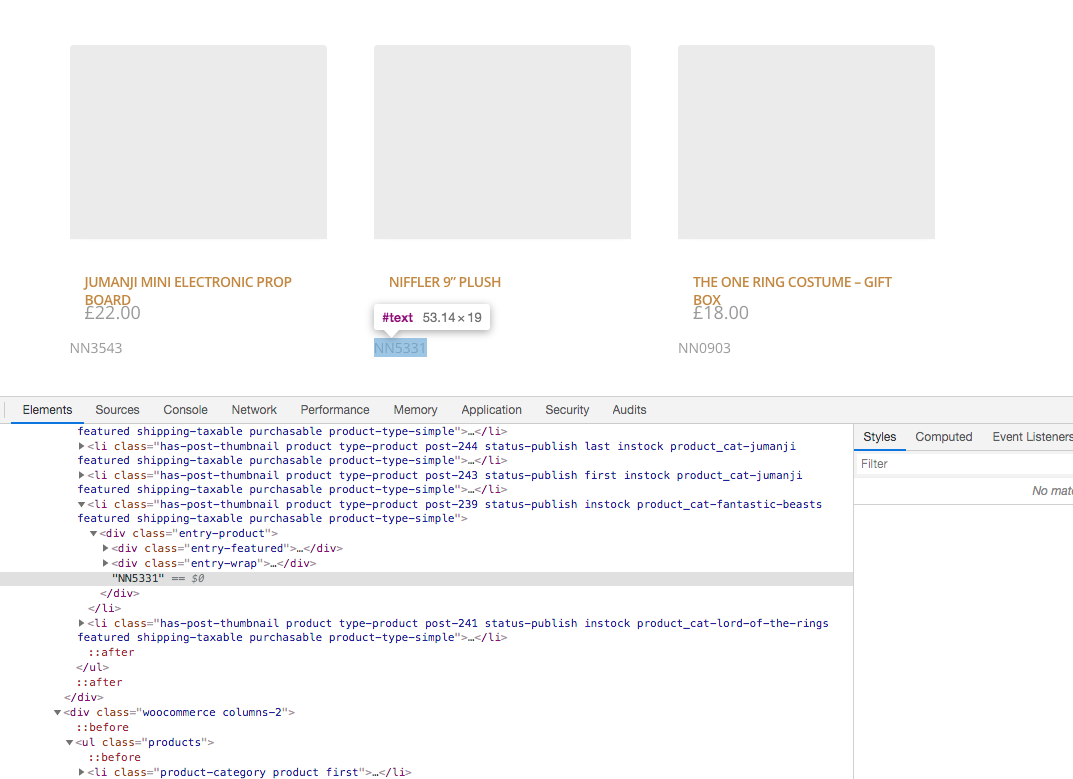Image resolution: width=1073 pixels, height=779 pixels.
Task: Open the Sources tab
Action: click(x=117, y=409)
